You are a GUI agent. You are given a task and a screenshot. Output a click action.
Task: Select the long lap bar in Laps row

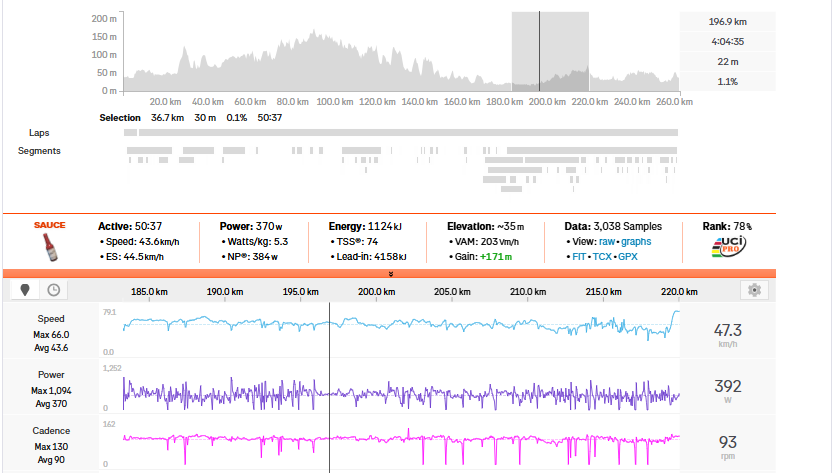tap(410, 132)
